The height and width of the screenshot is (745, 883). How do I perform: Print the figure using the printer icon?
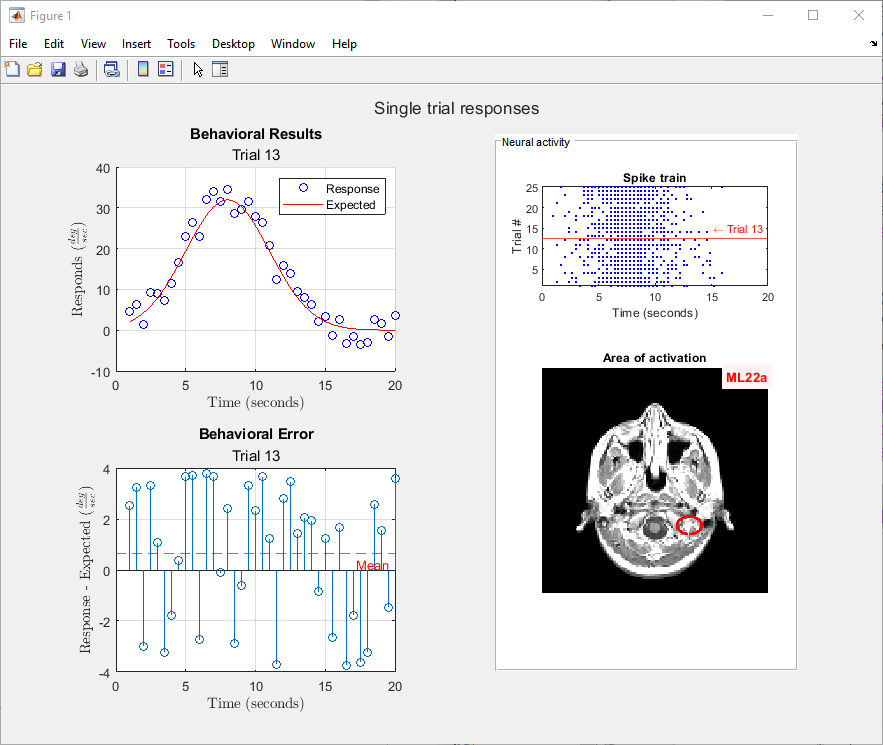click(x=80, y=69)
